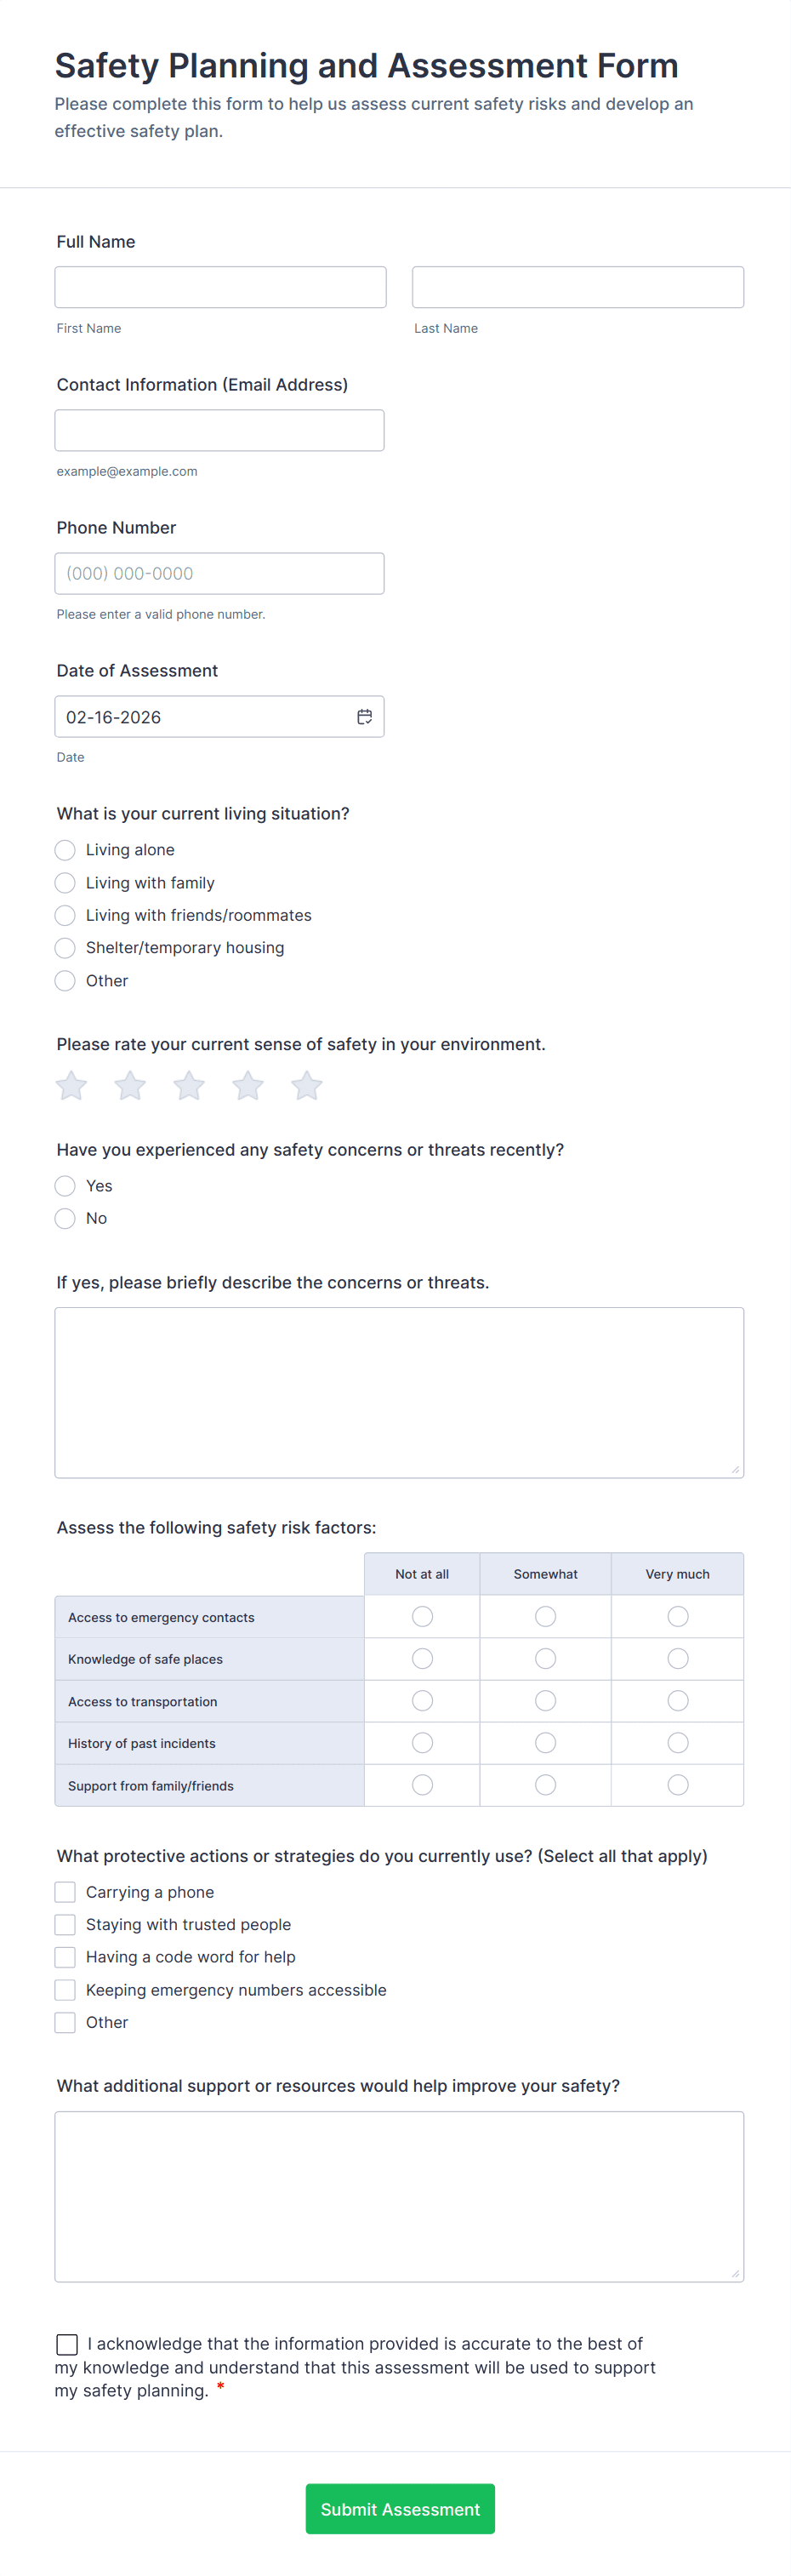Mark History of past incidents as Very much
Viewport: 791px width, 2576px height.
point(678,1743)
